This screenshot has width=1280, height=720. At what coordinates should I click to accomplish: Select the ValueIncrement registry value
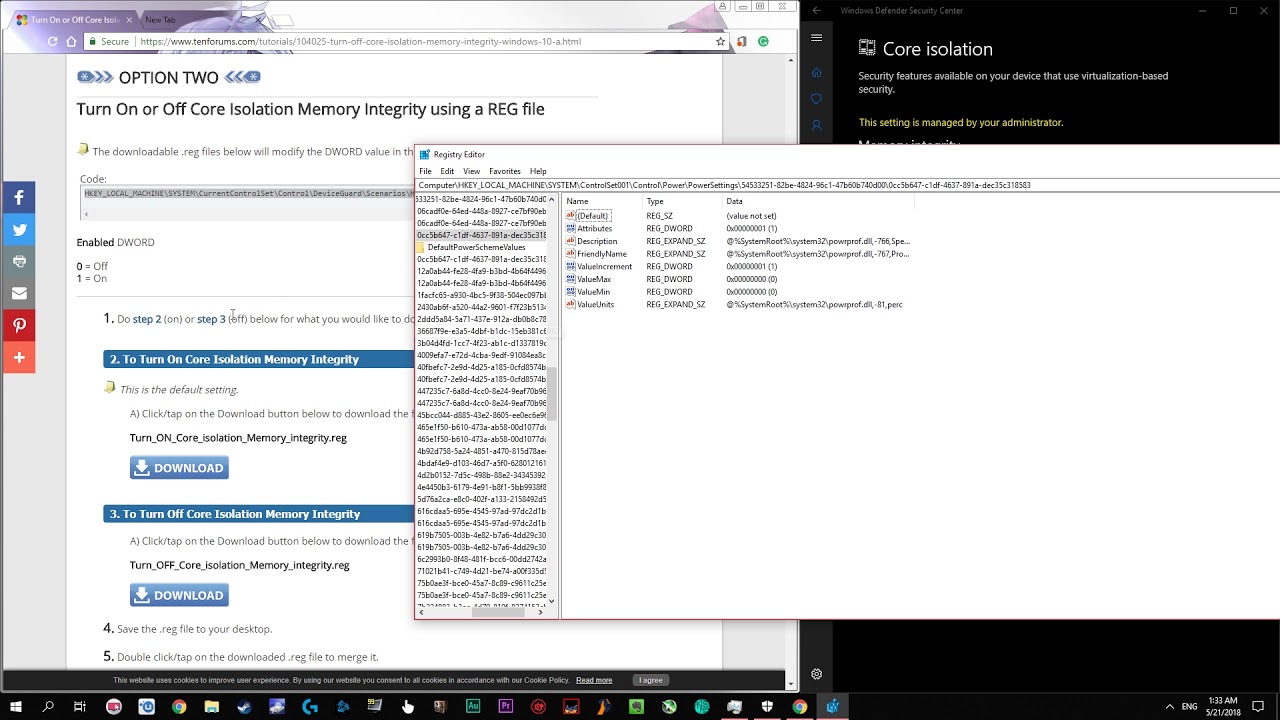[604, 267]
